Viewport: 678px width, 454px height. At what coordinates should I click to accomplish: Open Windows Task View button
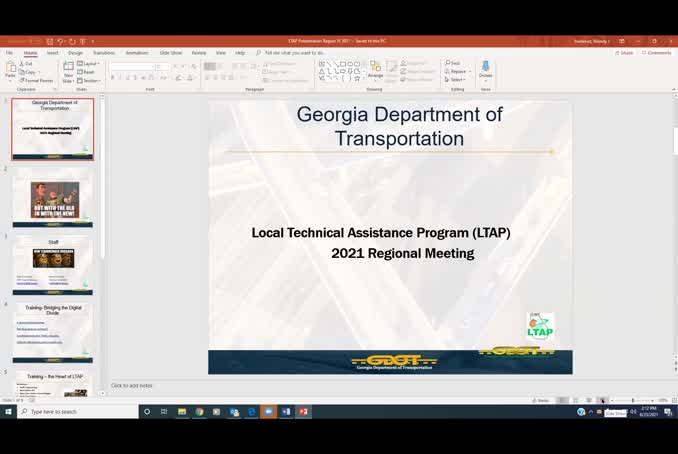pos(164,412)
